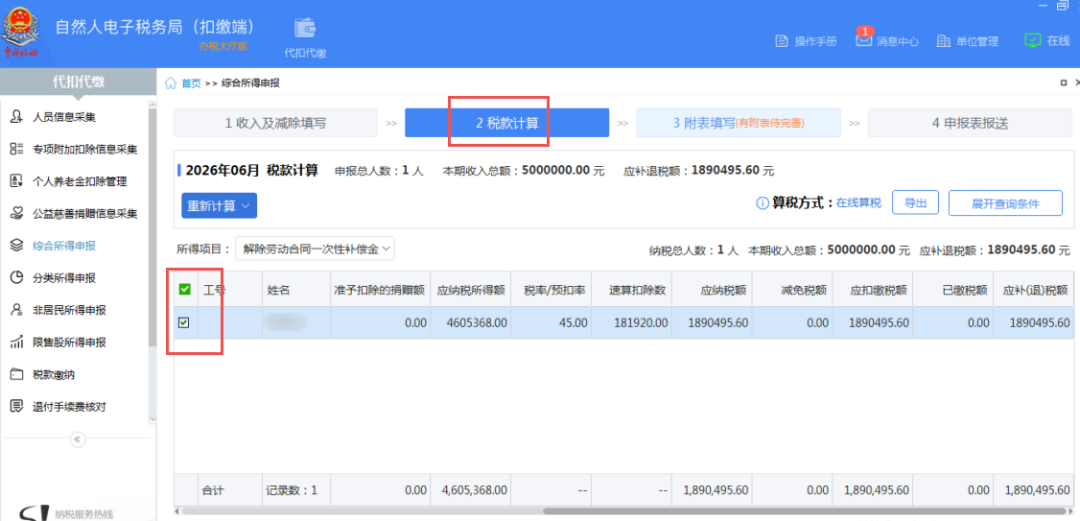Image resolution: width=1080 pixels, height=521 pixels.
Task: Click the 税款缴纳 folder icon
Action: [x=17, y=375]
